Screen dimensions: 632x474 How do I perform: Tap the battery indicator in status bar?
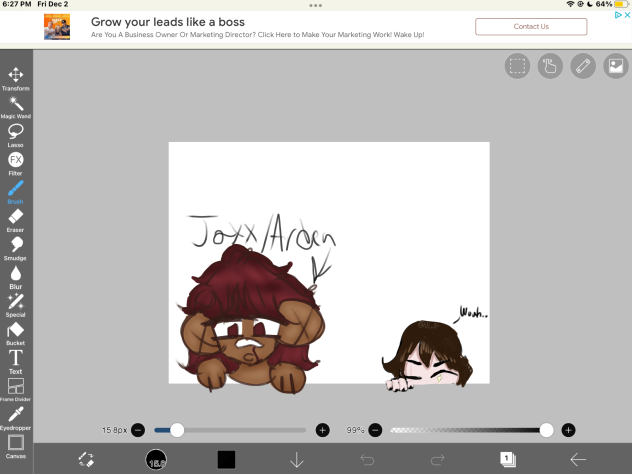pyautogui.click(x=621, y=4)
